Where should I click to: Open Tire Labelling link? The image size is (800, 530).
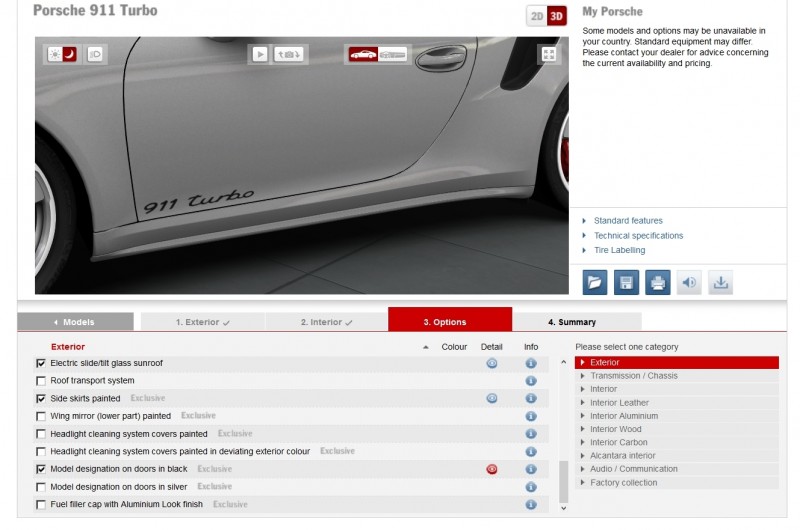619,250
